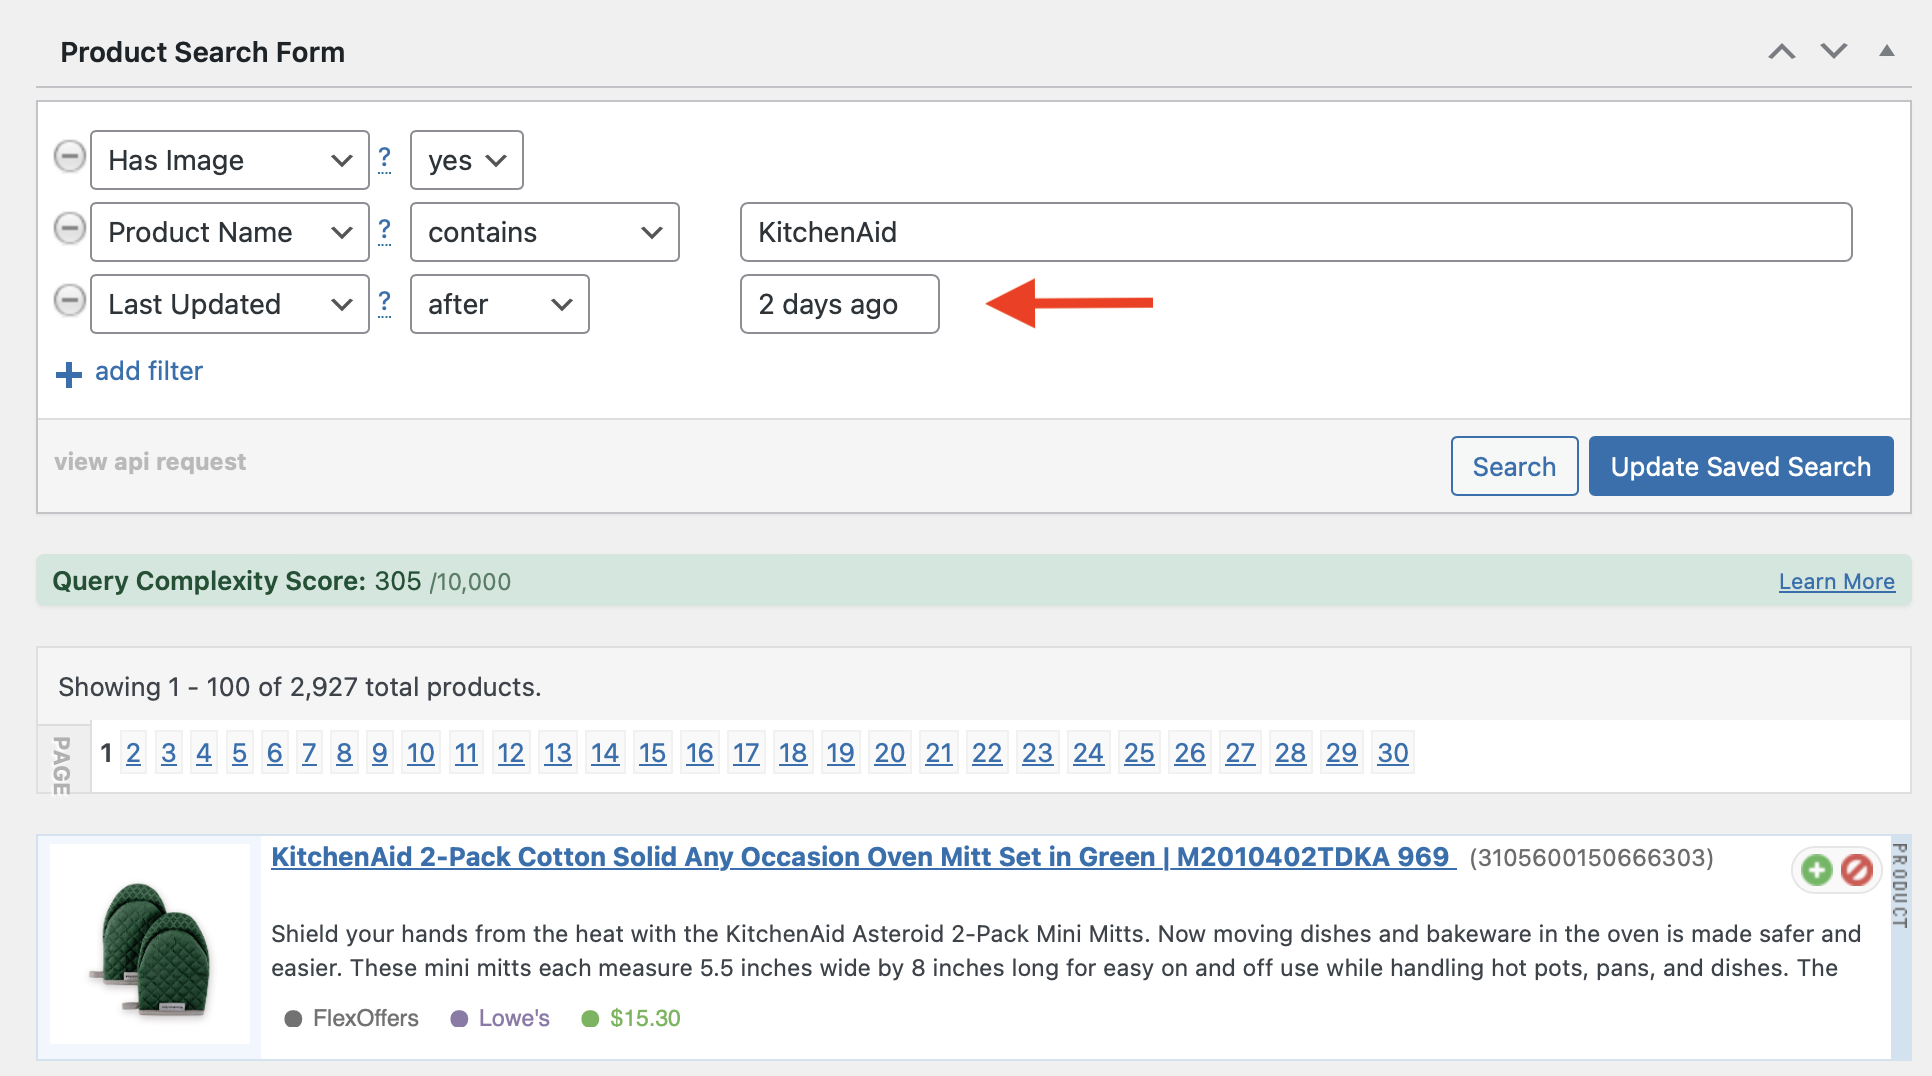Viewport: 1932px width, 1076px height.
Task: Go to results page 27
Action: (x=1240, y=753)
